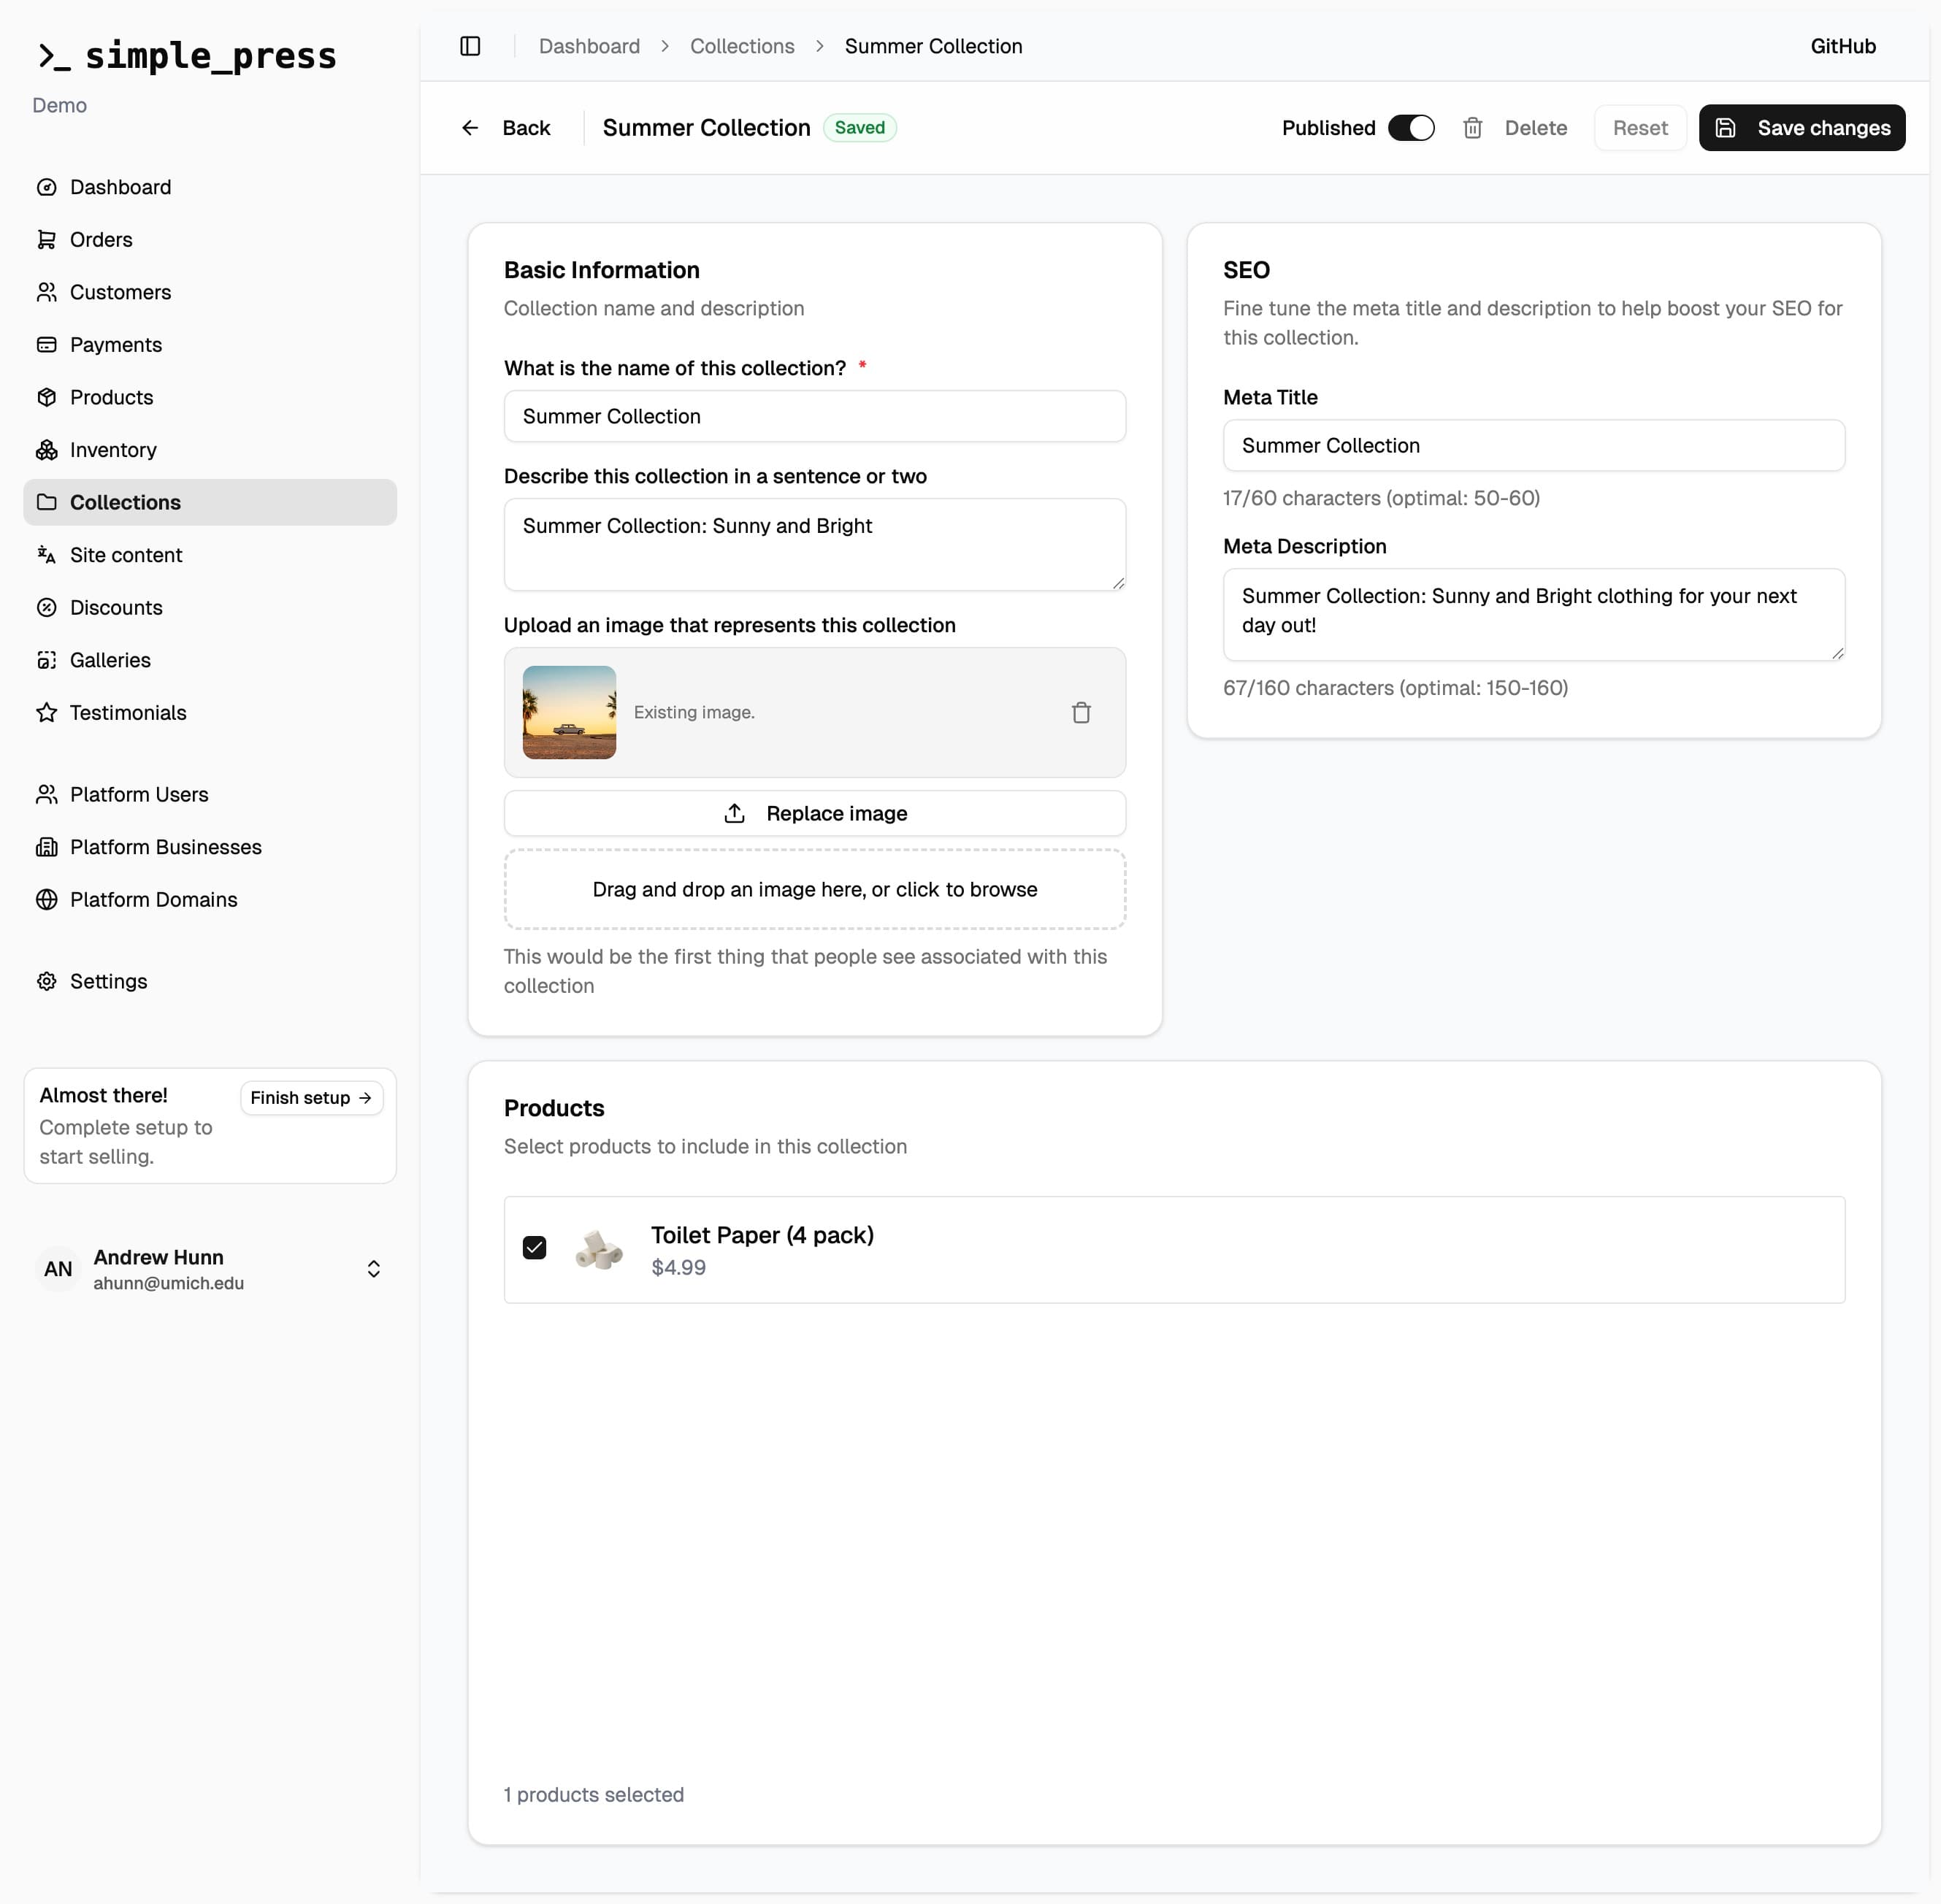Click the Dashboard gauge icon in sidebar

click(x=47, y=187)
